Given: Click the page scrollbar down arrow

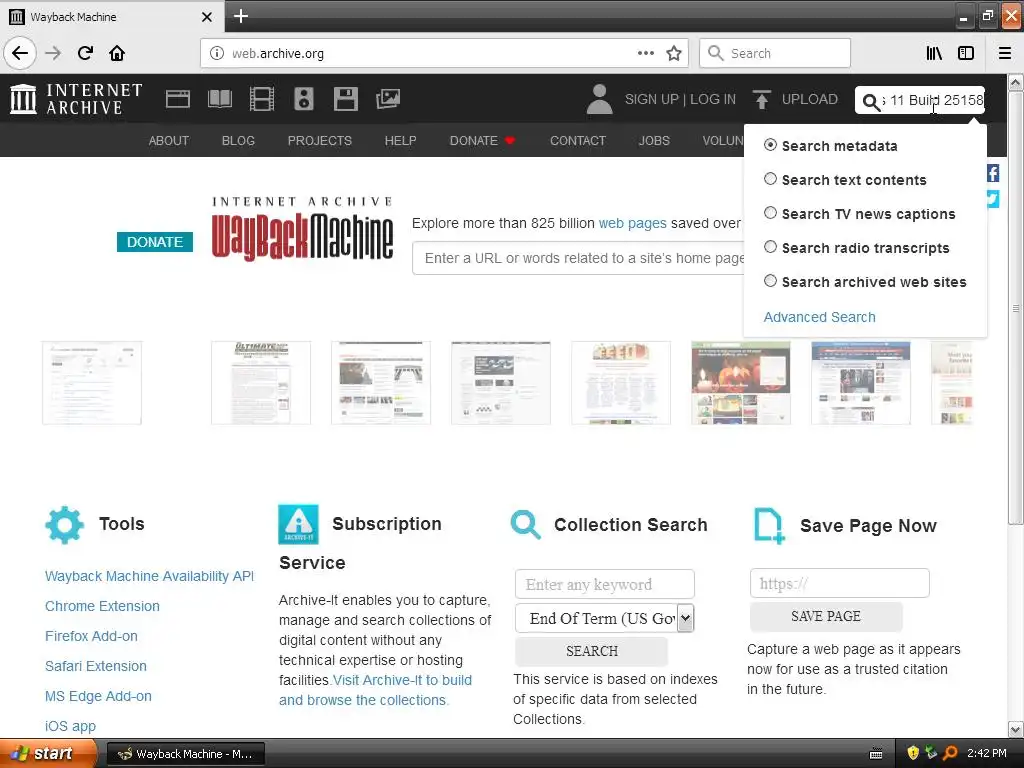Looking at the screenshot, I should 1016,729.
